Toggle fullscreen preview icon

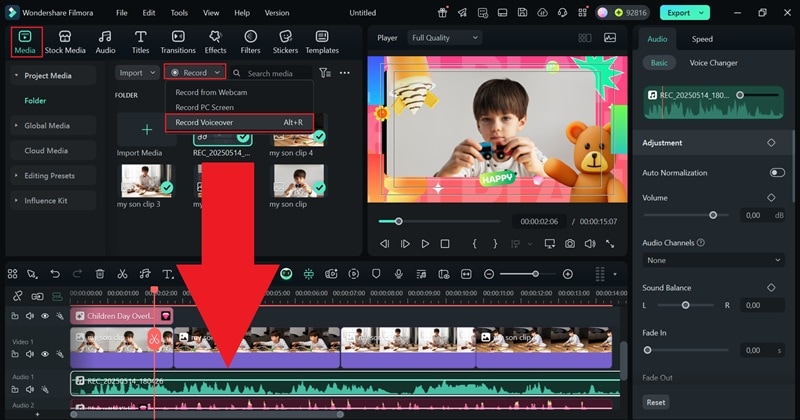tap(610, 244)
